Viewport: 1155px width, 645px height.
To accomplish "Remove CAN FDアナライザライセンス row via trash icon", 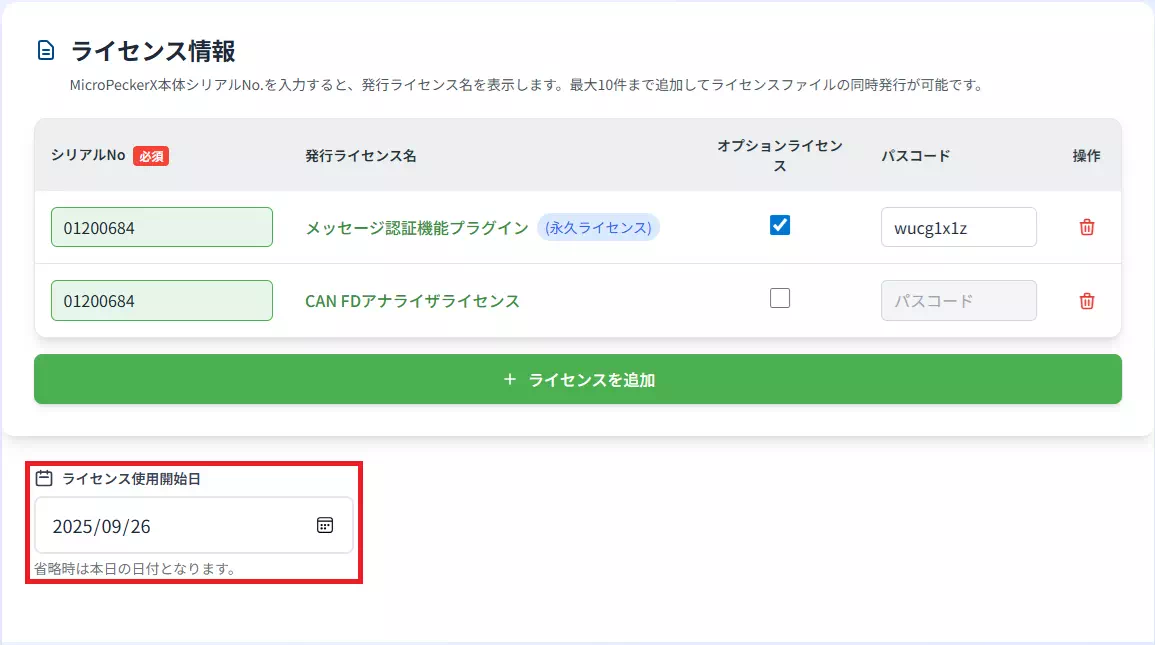I will tap(1087, 300).
